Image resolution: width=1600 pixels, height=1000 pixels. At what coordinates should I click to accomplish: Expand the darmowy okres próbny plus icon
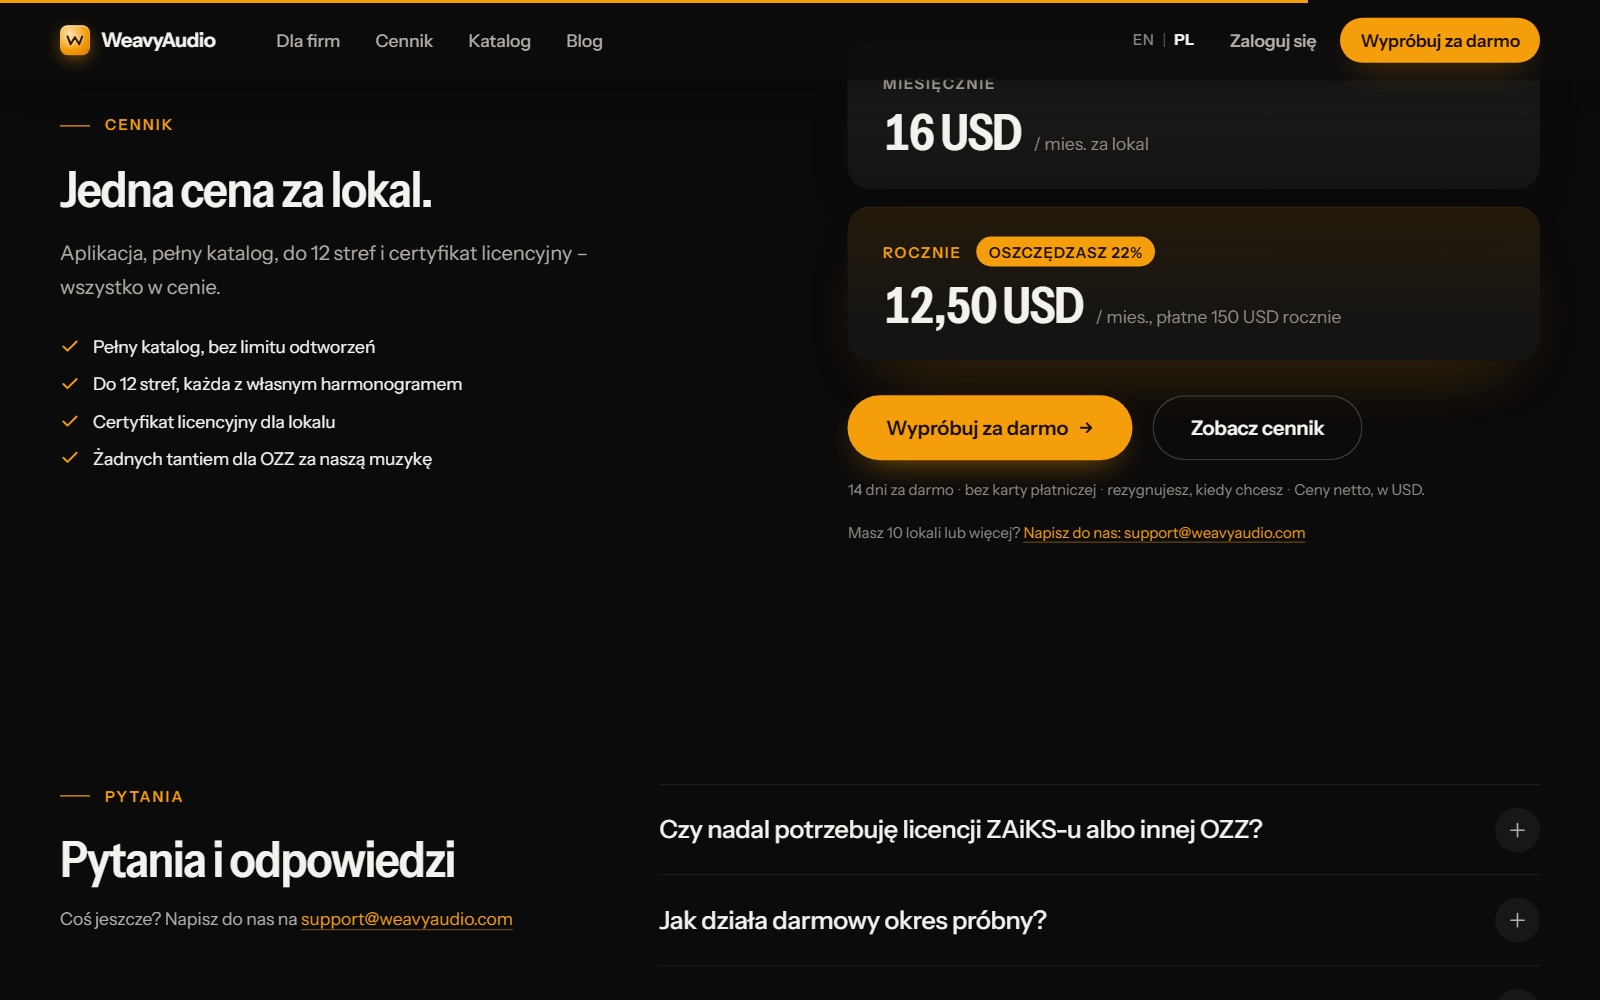pyautogui.click(x=1517, y=920)
